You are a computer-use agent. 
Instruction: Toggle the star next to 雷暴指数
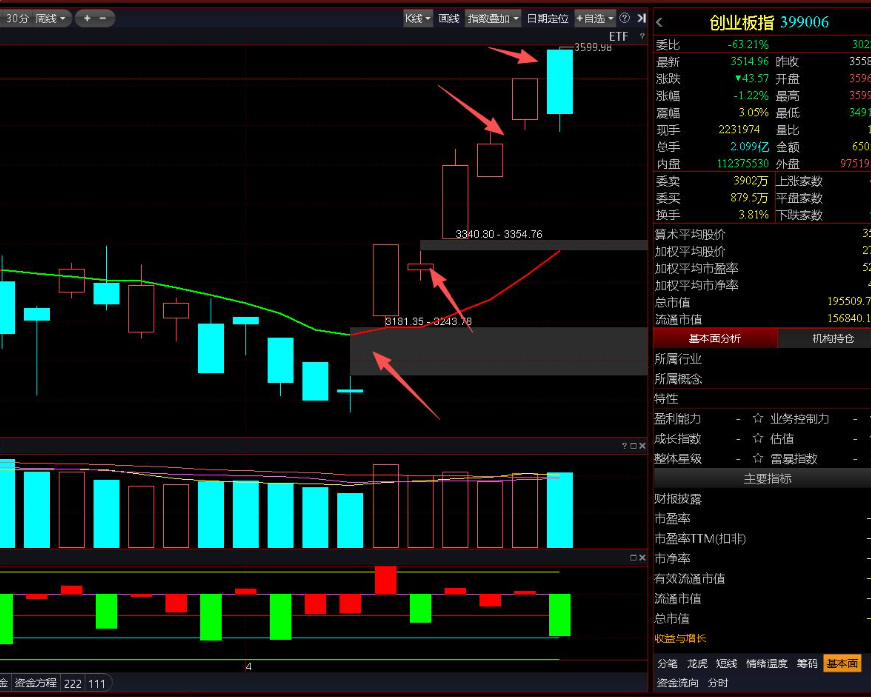pos(757,459)
